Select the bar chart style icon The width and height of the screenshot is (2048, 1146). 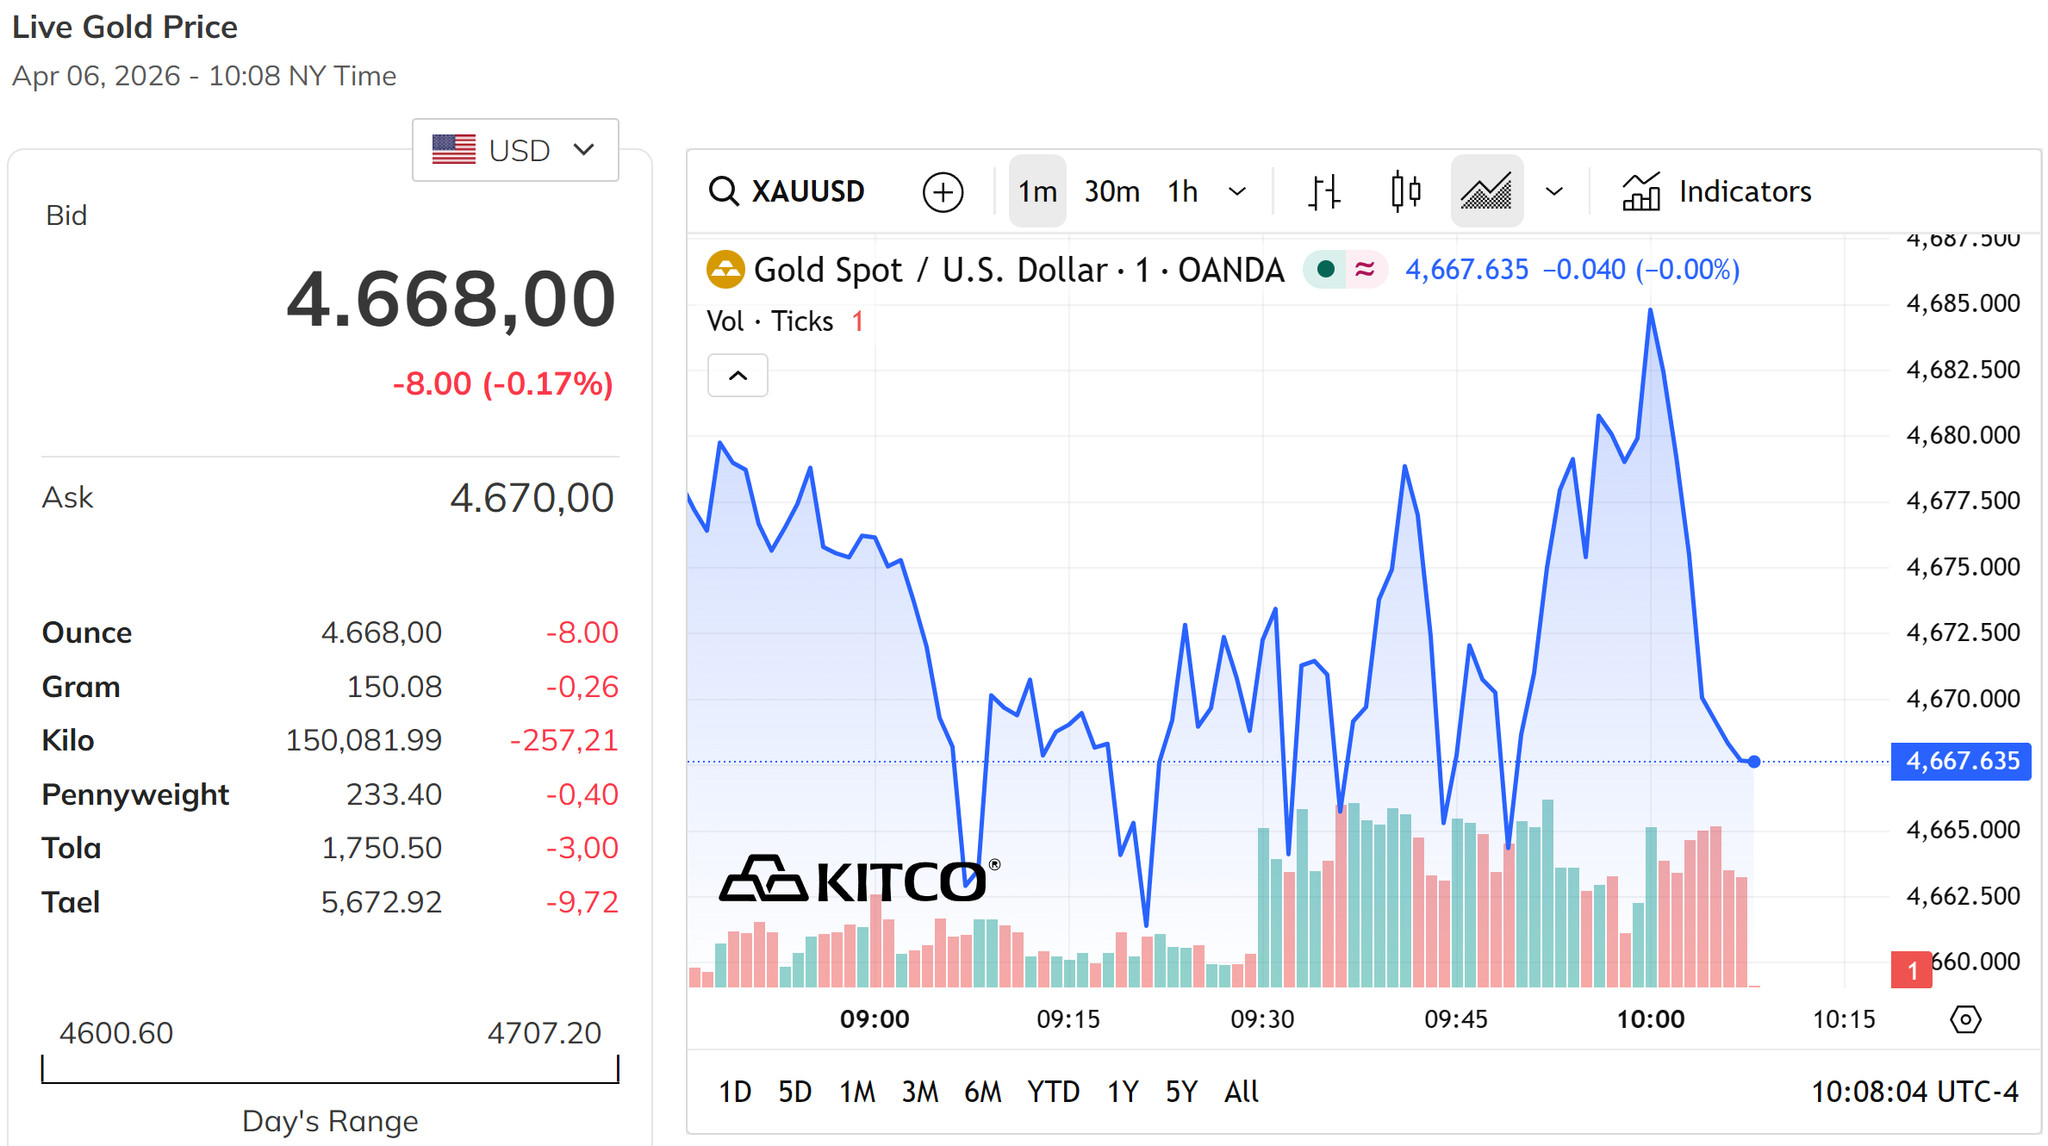coord(1324,191)
